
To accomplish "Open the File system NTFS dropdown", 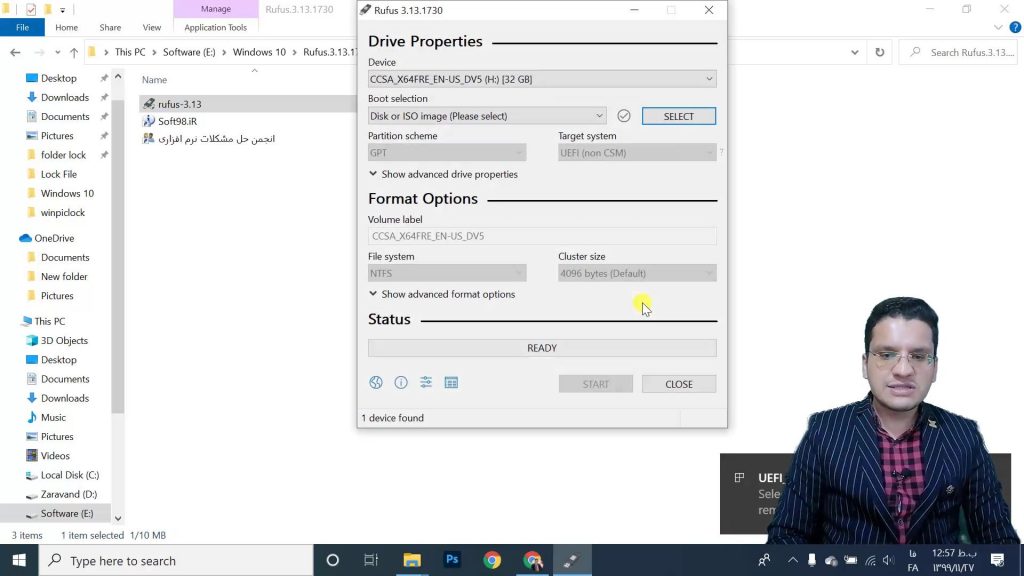I will (x=447, y=273).
